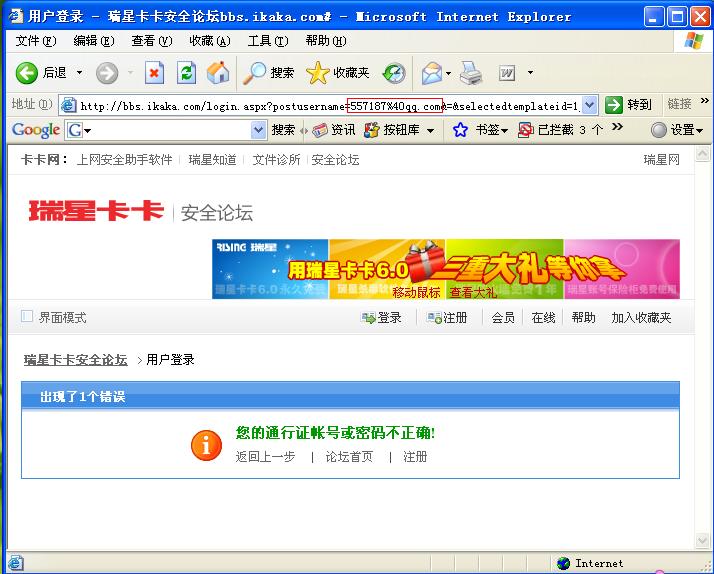The width and height of the screenshot is (714, 574).
Task: Stop page loading with the red X icon
Action: click(154, 73)
